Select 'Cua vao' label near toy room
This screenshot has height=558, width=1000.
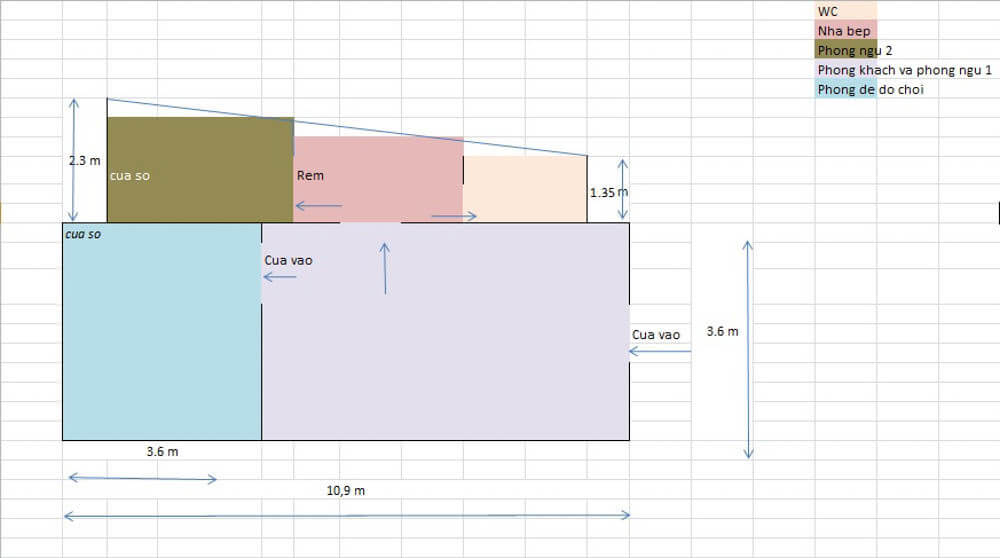tap(288, 260)
